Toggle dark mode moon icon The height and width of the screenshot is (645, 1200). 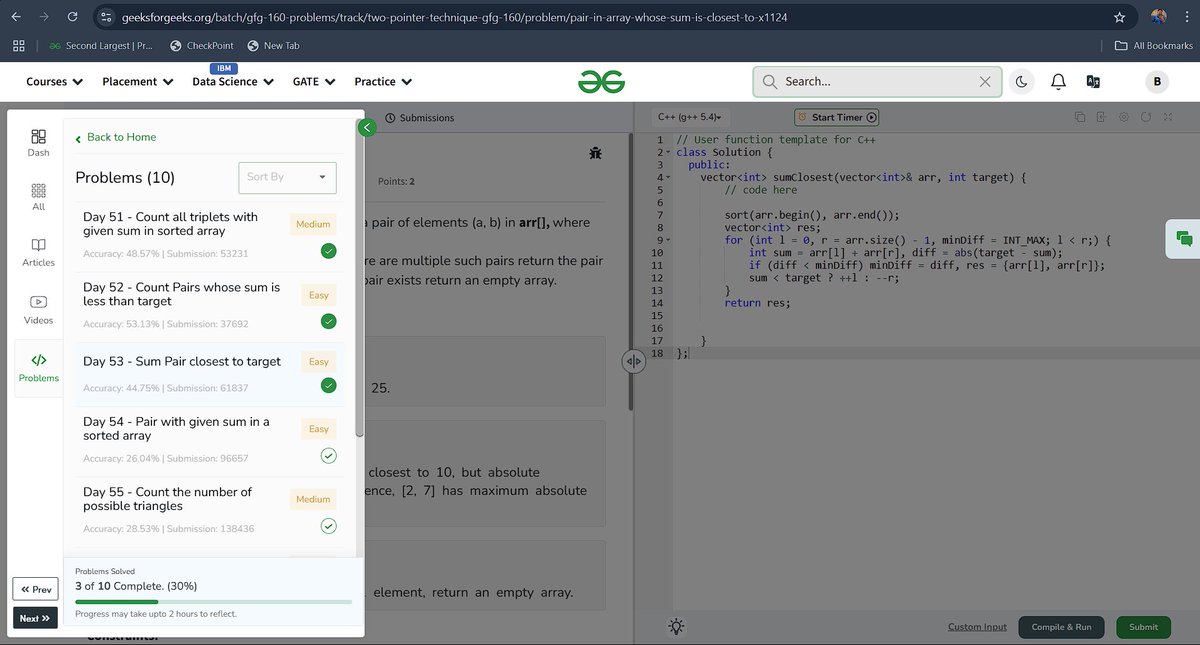tap(1022, 82)
